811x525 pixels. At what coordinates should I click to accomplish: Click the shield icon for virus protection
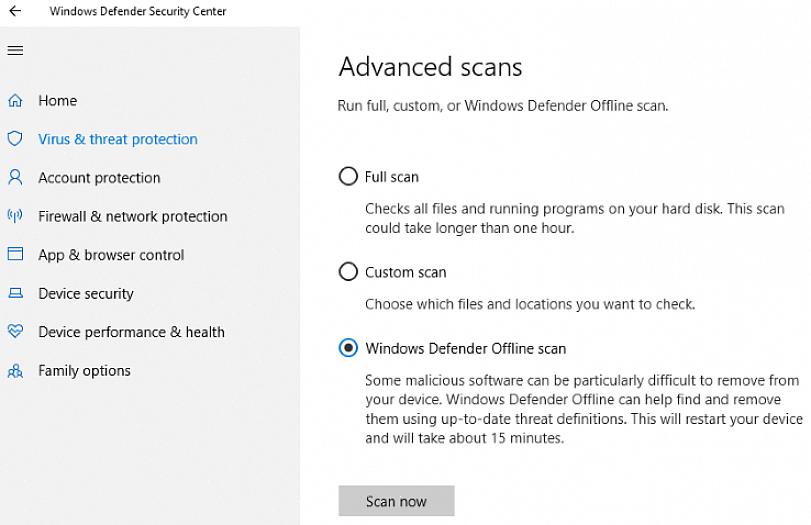tap(15, 139)
